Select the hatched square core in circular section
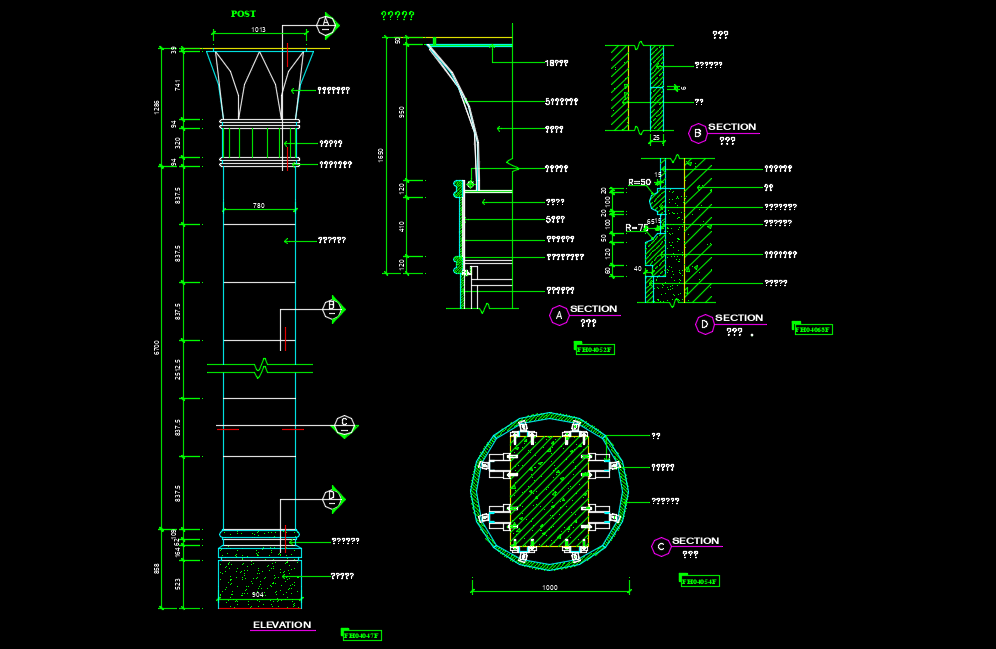Screen dimensions: 996x649 coord(549,491)
